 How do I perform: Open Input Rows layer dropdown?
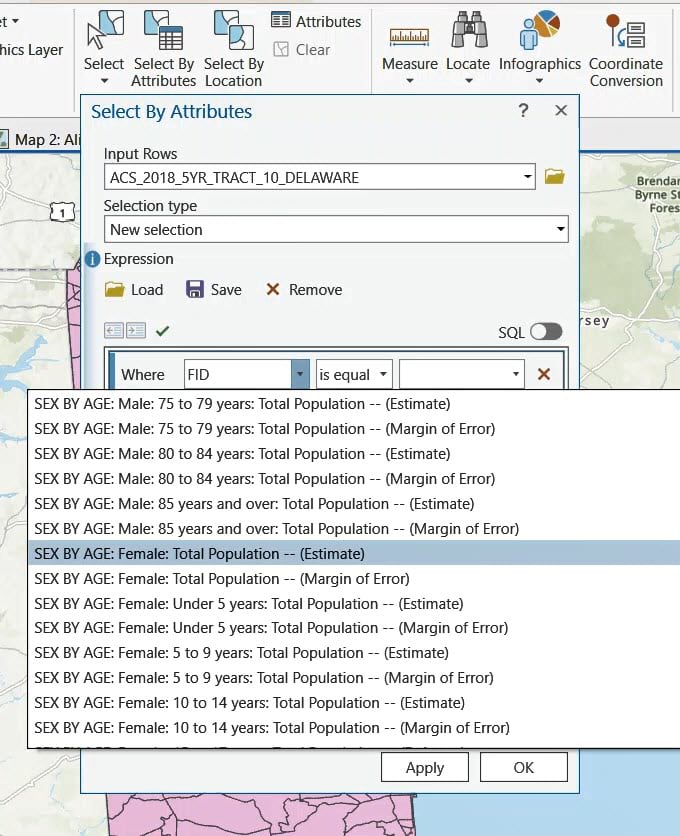[x=527, y=176]
